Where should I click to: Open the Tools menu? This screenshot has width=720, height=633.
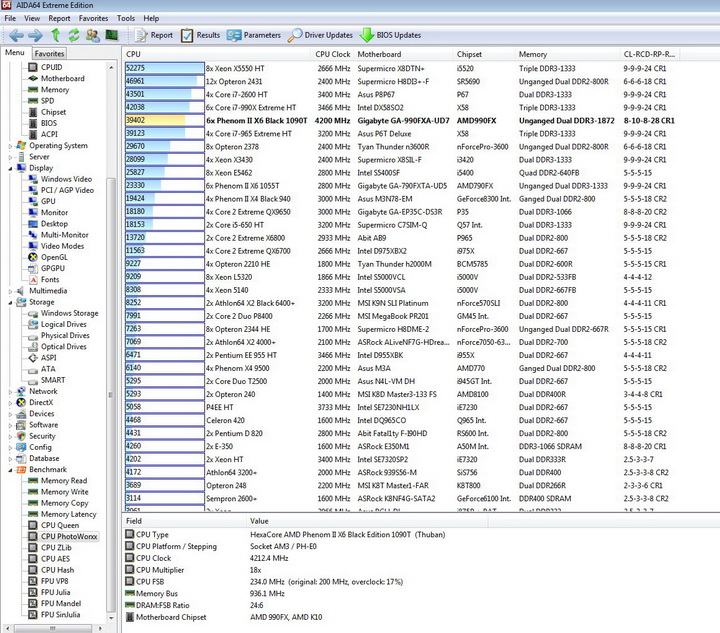[x=125, y=18]
